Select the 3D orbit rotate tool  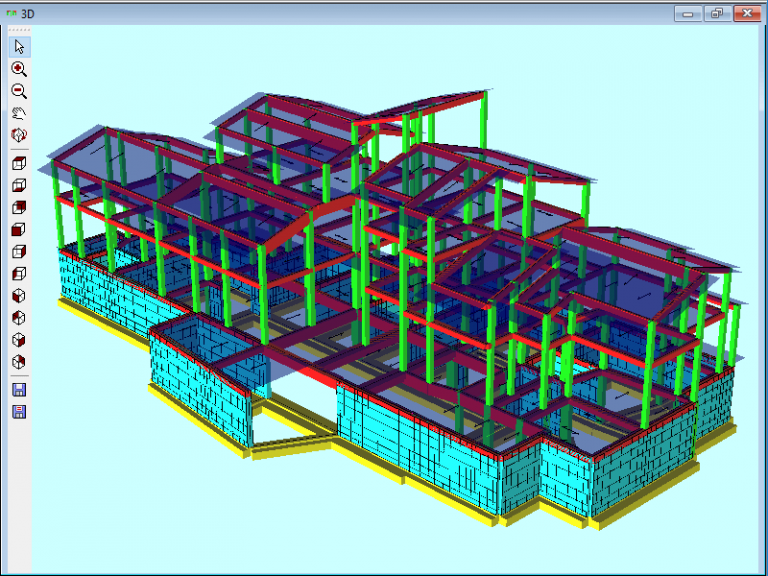tap(19, 135)
